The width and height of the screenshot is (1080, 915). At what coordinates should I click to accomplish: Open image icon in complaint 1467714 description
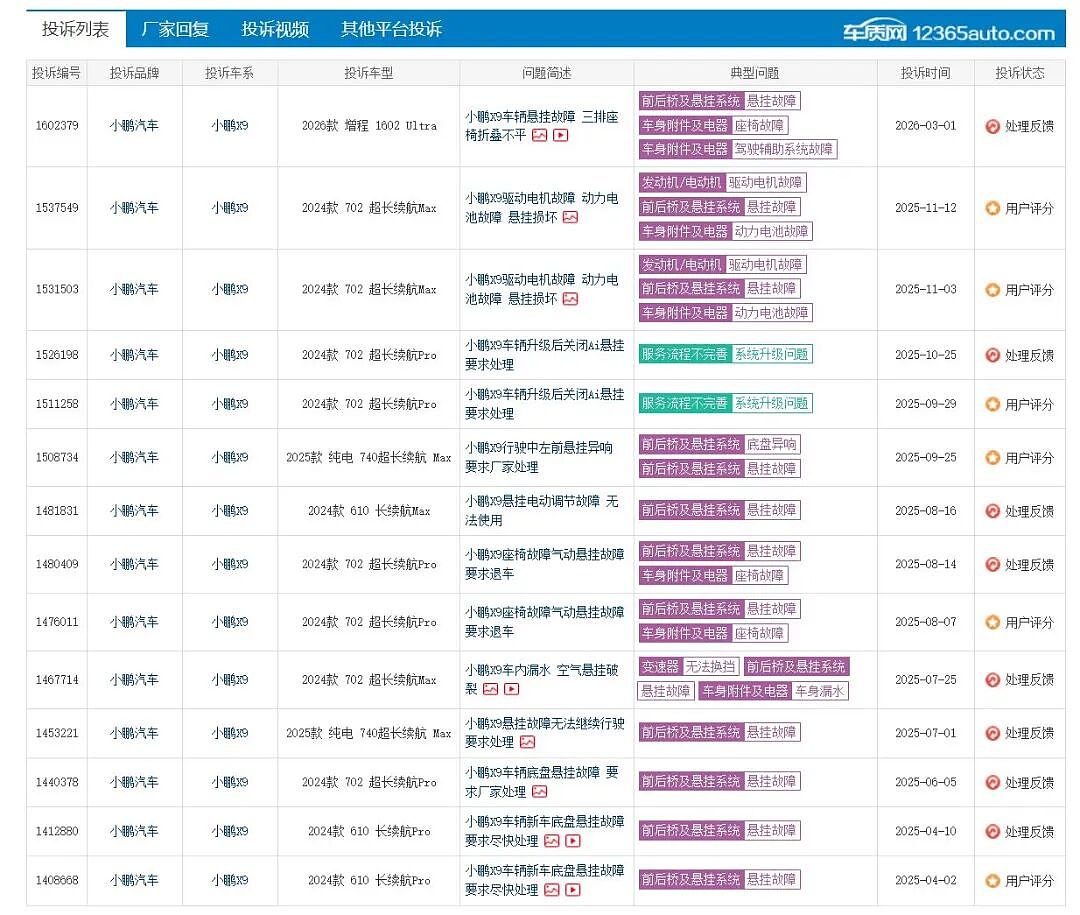pos(490,689)
